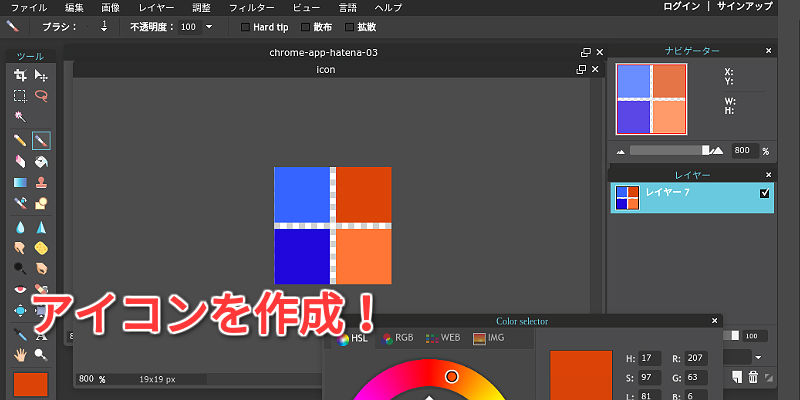The height and width of the screenshot is (400, 800).
Task: Switch to the HSL tab
Action: (353, 339)
